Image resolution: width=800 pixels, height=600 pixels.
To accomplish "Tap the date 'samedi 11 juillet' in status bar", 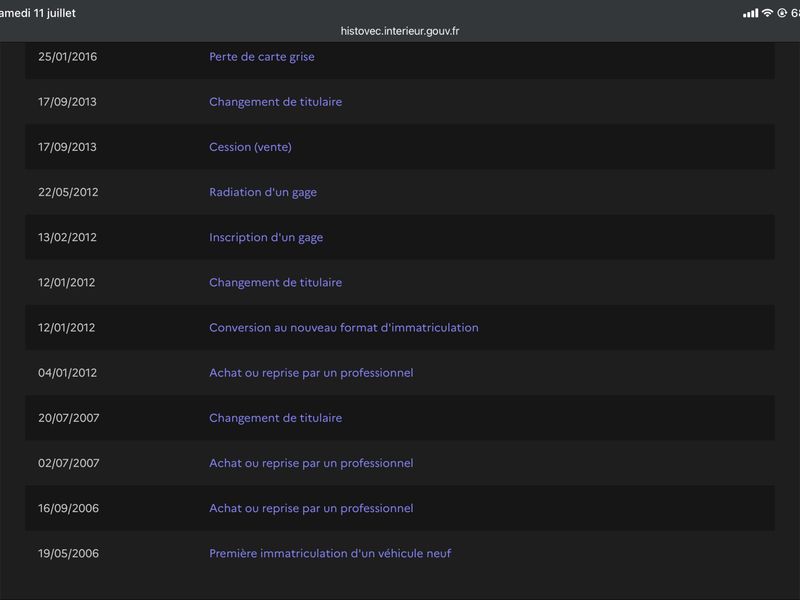I will click(38, 13).
